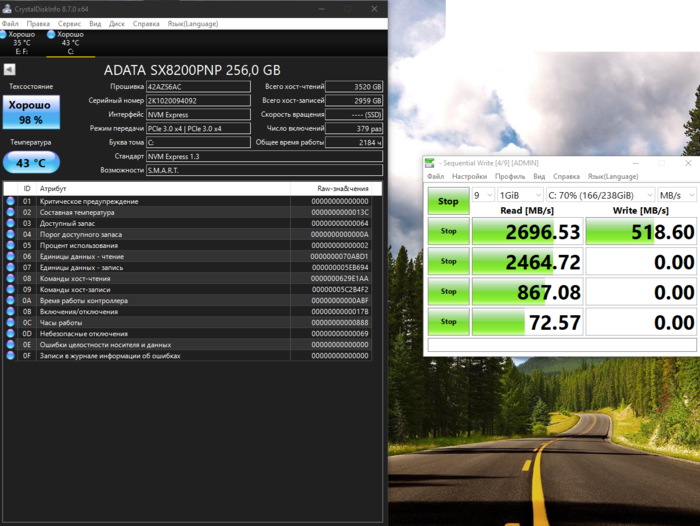Select row Включения/отключения
700x526 pixels.
coord(187,312)
